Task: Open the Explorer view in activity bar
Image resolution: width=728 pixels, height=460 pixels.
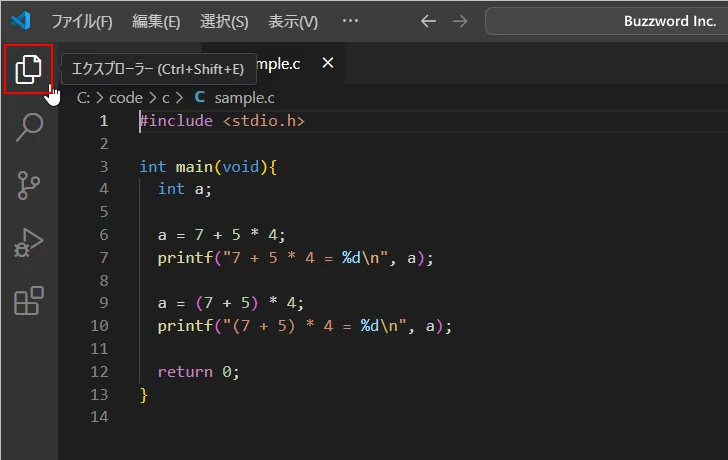Action: (x=28, y=70)
